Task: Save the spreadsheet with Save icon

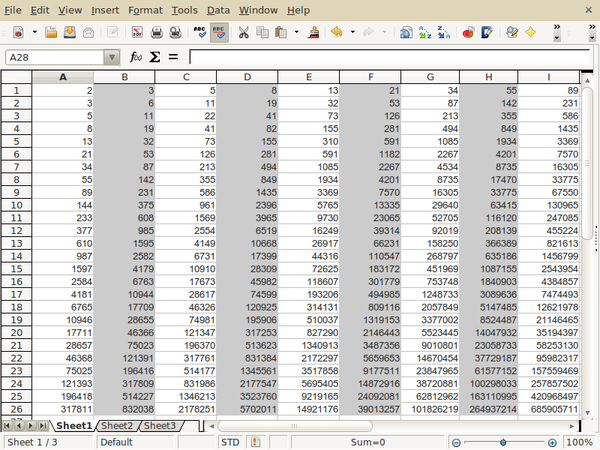Action: (70, 33)
